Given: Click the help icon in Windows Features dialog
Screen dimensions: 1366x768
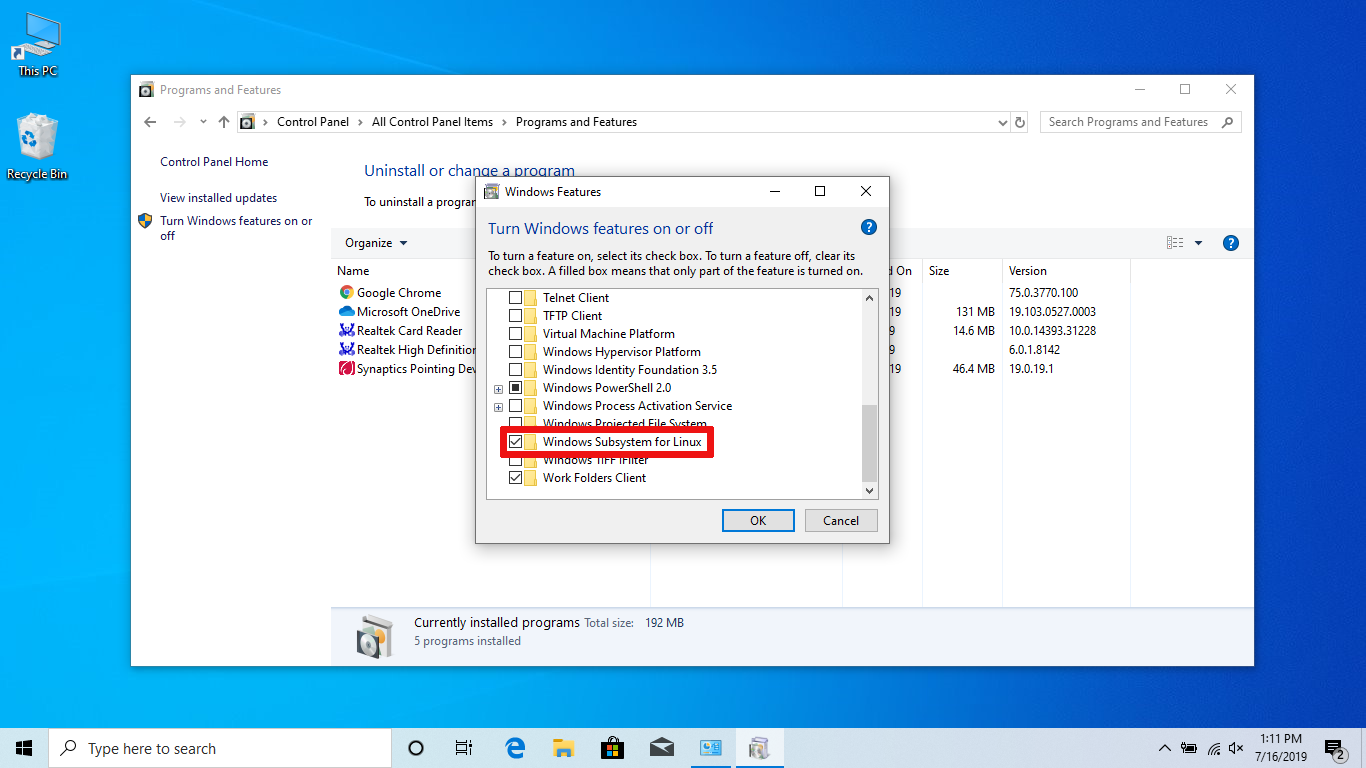Looking at the screenshot, I should pyautogui.click(x=868, y=227).
